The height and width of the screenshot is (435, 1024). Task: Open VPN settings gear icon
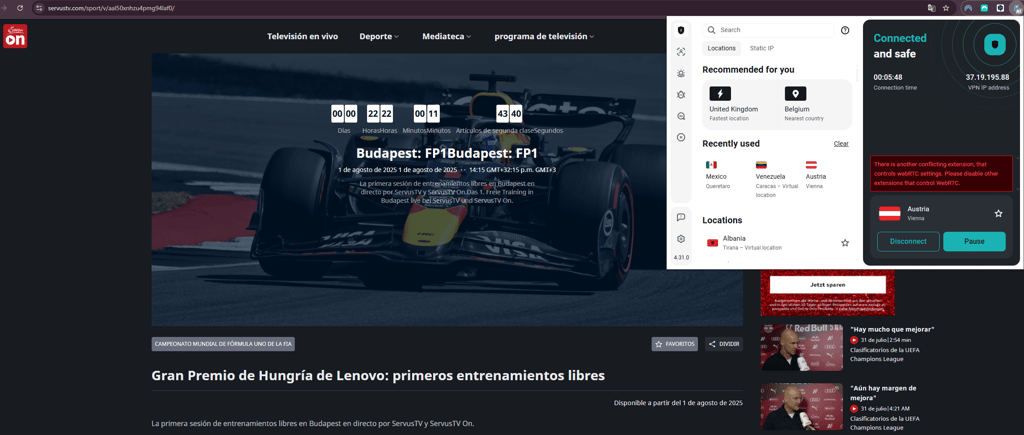pos(681,239)
